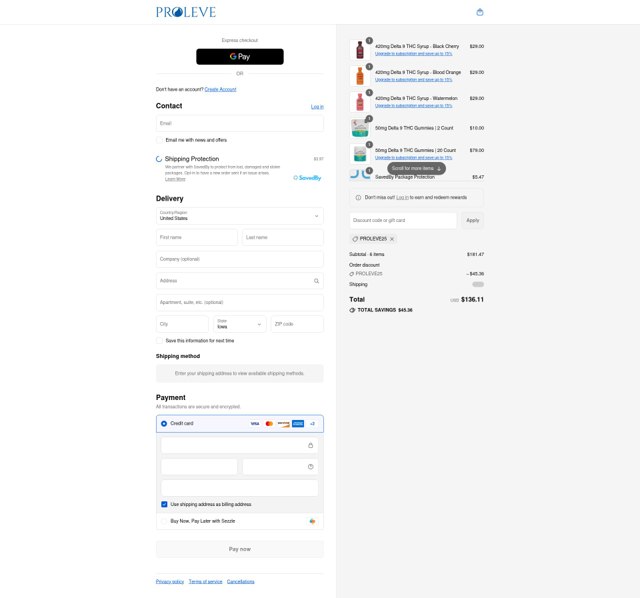
Task: Click the Visa card icon
Action: tap(255, 424)
